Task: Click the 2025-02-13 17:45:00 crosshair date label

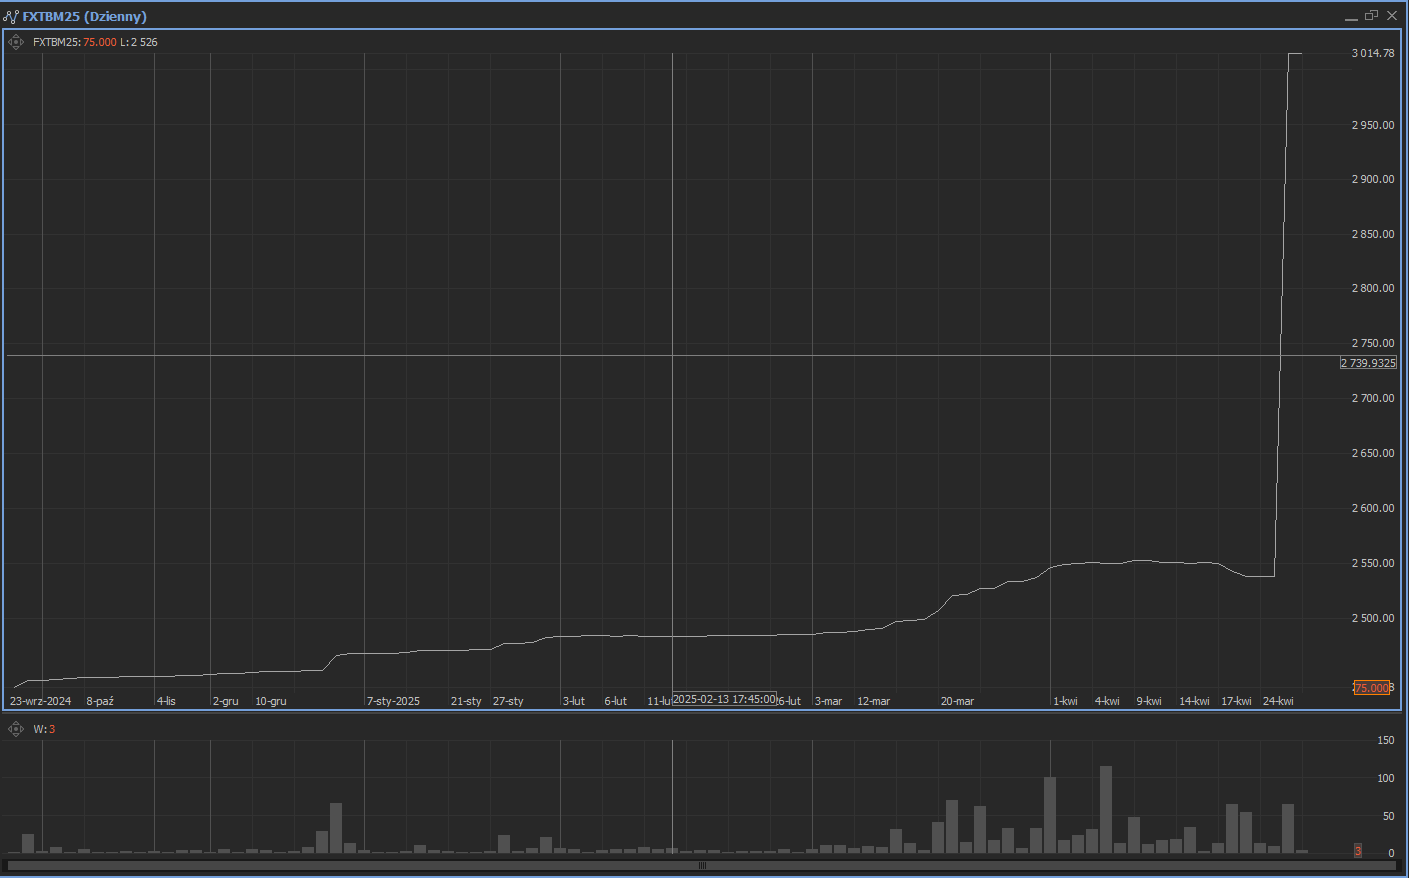Action: 724,699
